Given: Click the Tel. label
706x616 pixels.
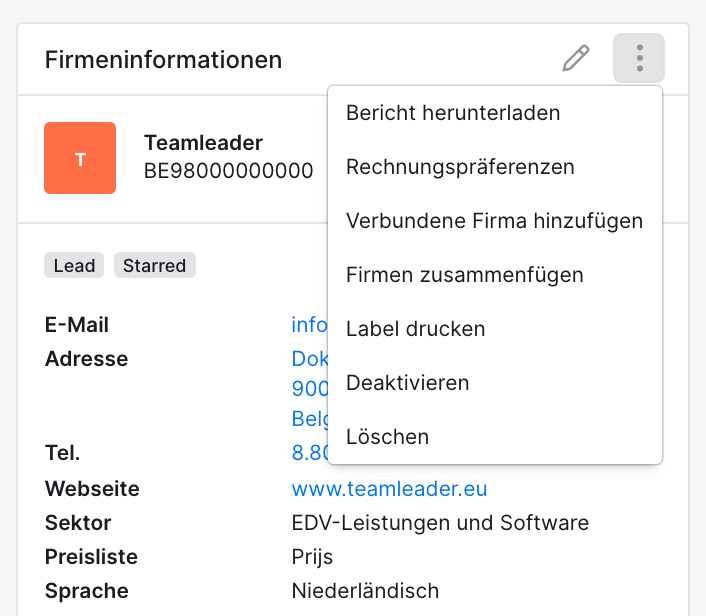Looking at the screenshot, I should (x=63, y=453).
